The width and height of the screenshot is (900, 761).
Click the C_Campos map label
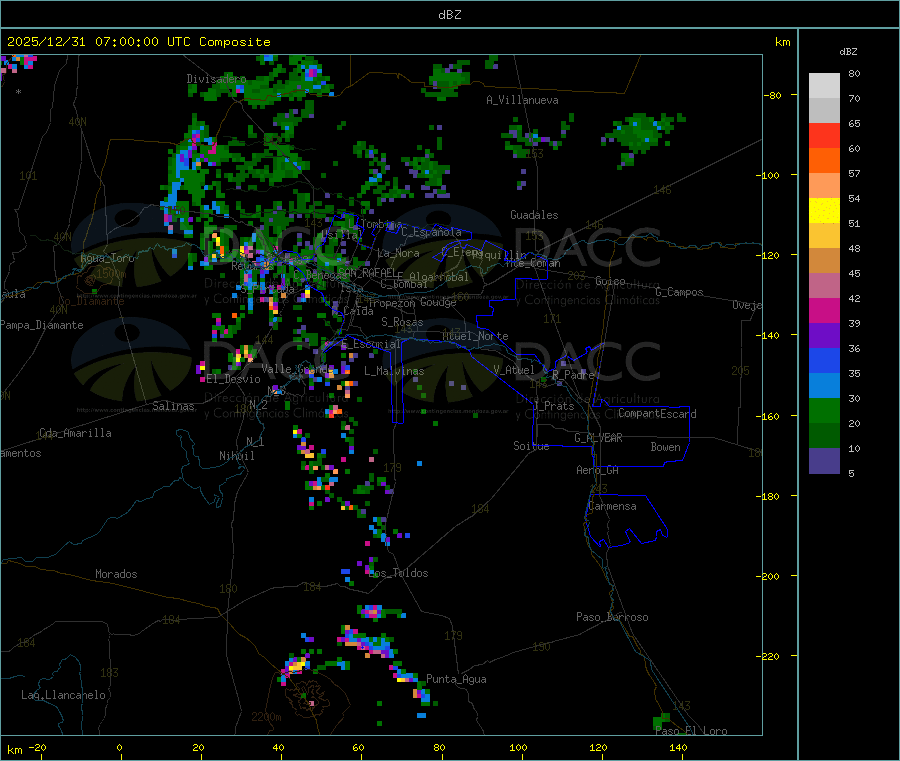[x=680, y=292]
